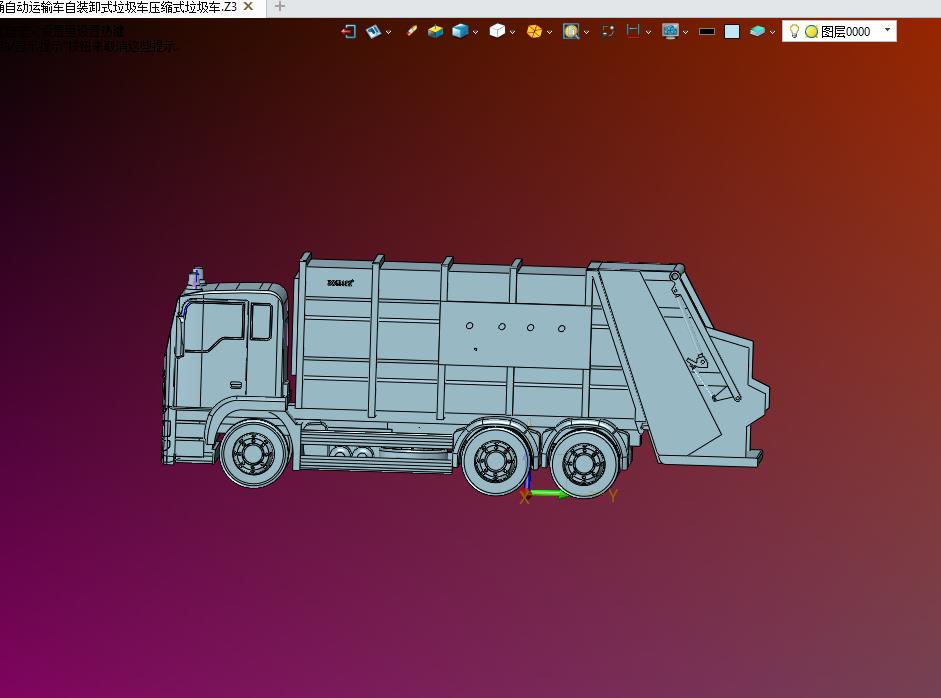Close the 垃圾车.Z3 document tab
941x698 pixels.
coord(249,7)
